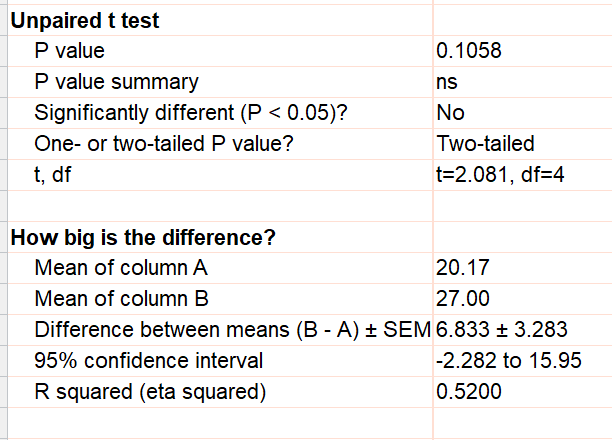Image resolution: width=612 pixels, height=440 pixels.
Task: Select the 'How big is the difference?' header
Action: [x=142, y=238]
